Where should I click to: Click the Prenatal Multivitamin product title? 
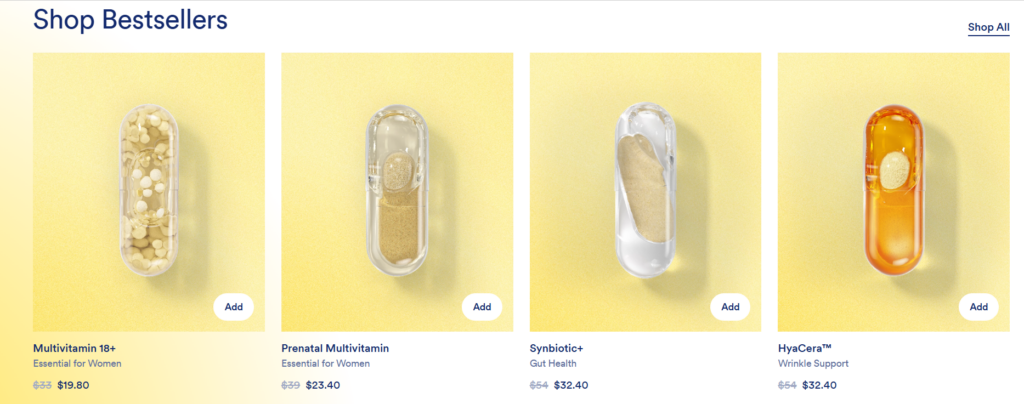335,348
